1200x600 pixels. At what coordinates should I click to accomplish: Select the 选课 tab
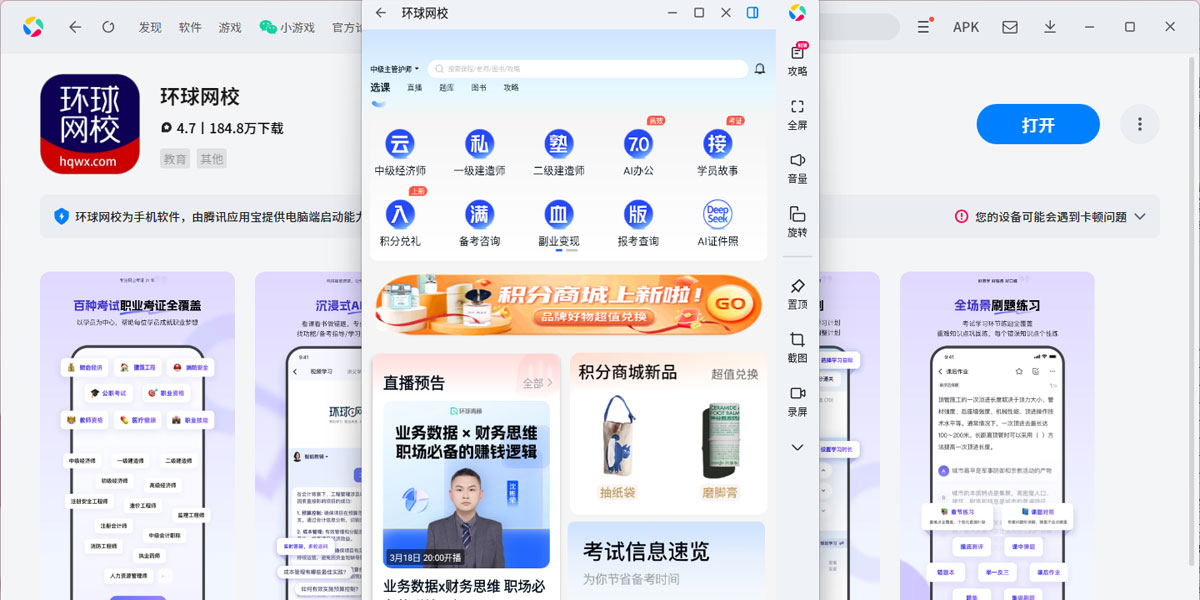[380, 88]
